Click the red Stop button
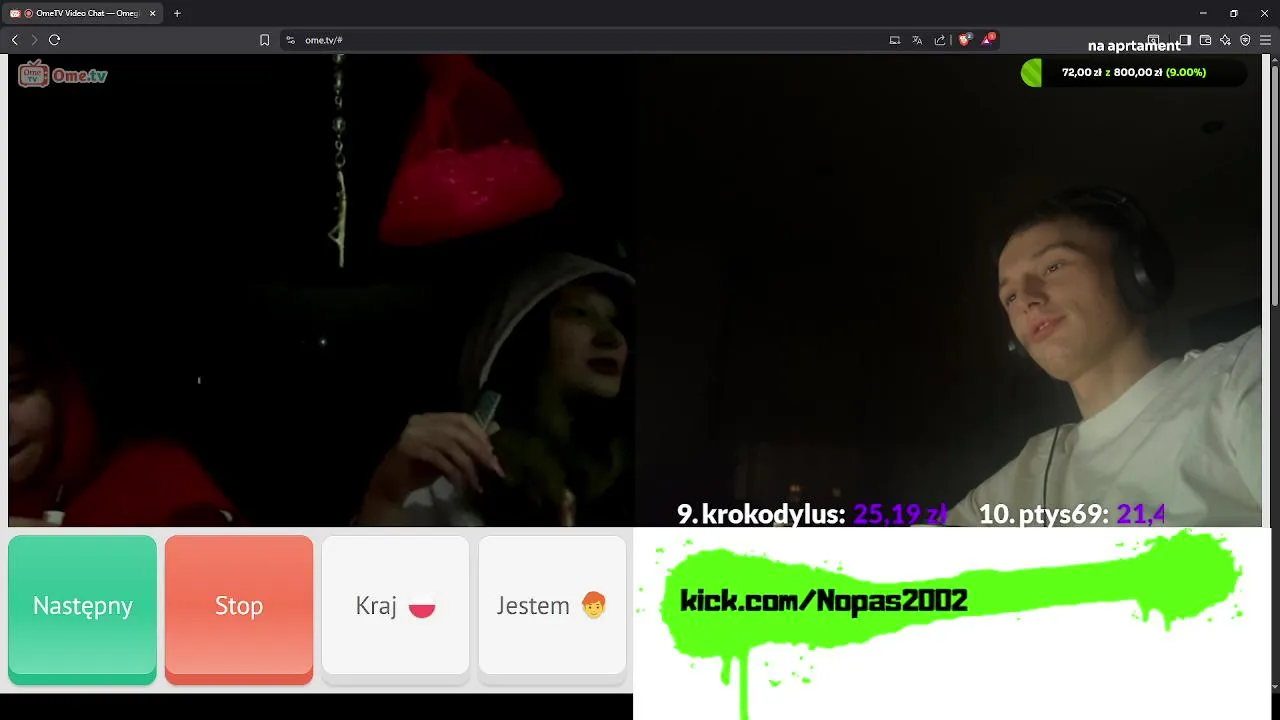The width and height of the screenshot is (1280, 720). pos(239,608)
